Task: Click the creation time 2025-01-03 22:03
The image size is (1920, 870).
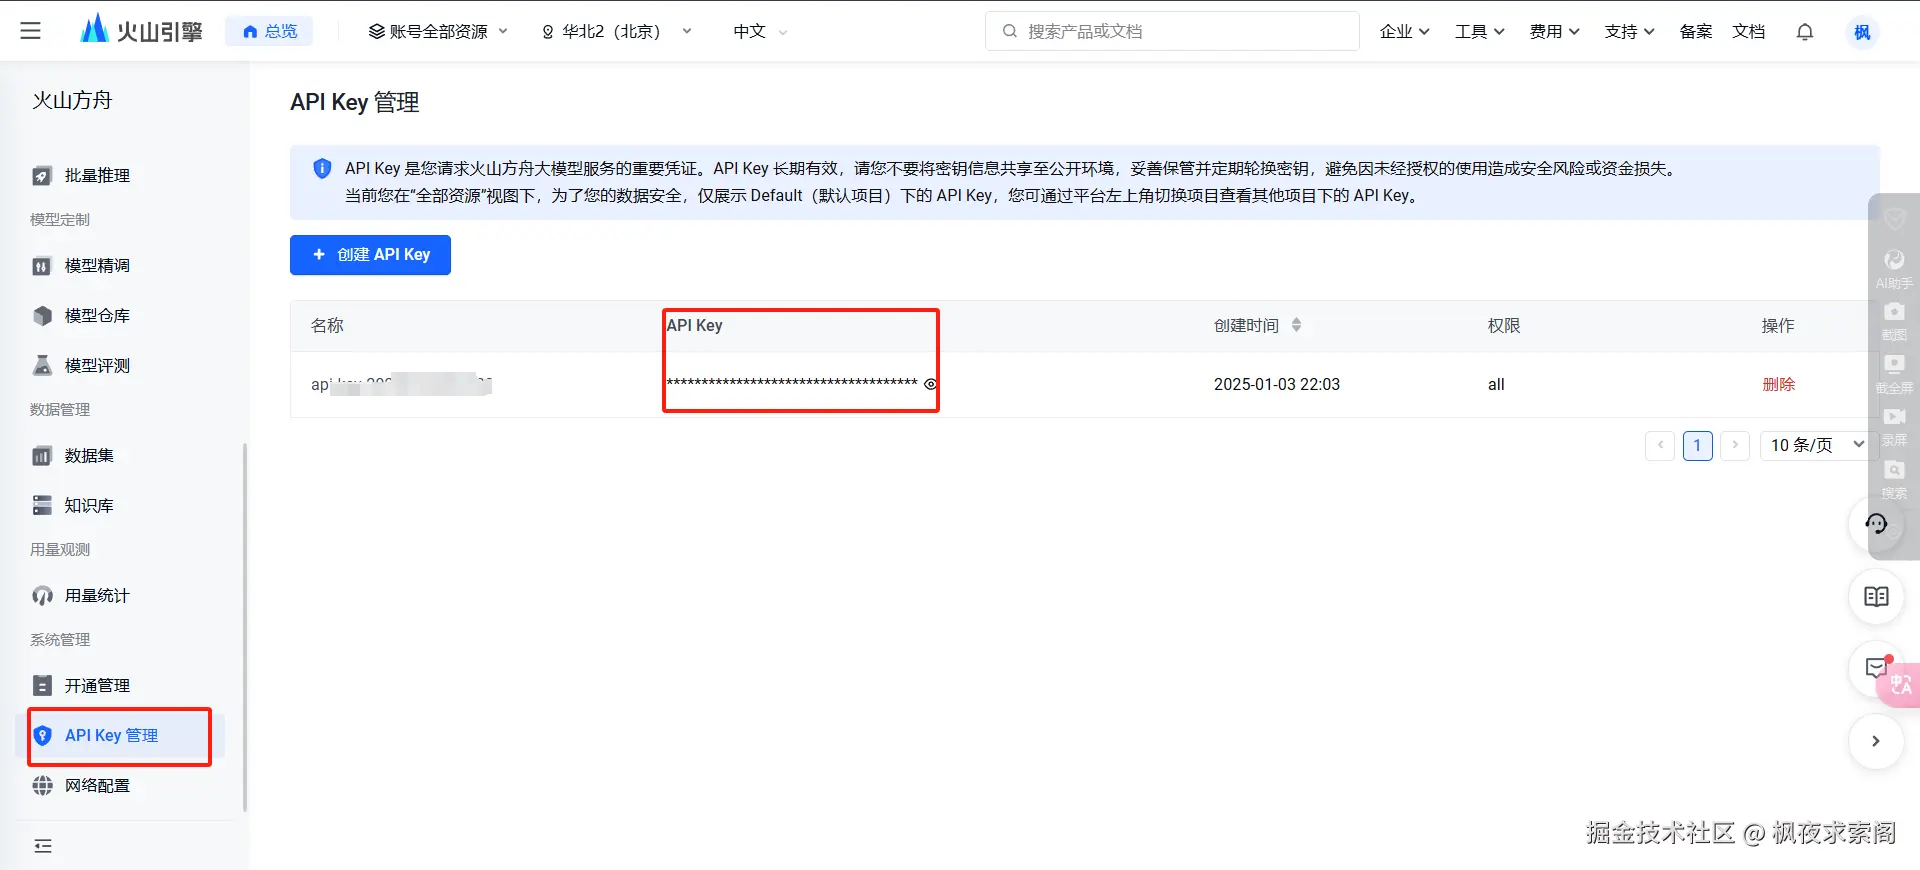Action: (1276, 384)
